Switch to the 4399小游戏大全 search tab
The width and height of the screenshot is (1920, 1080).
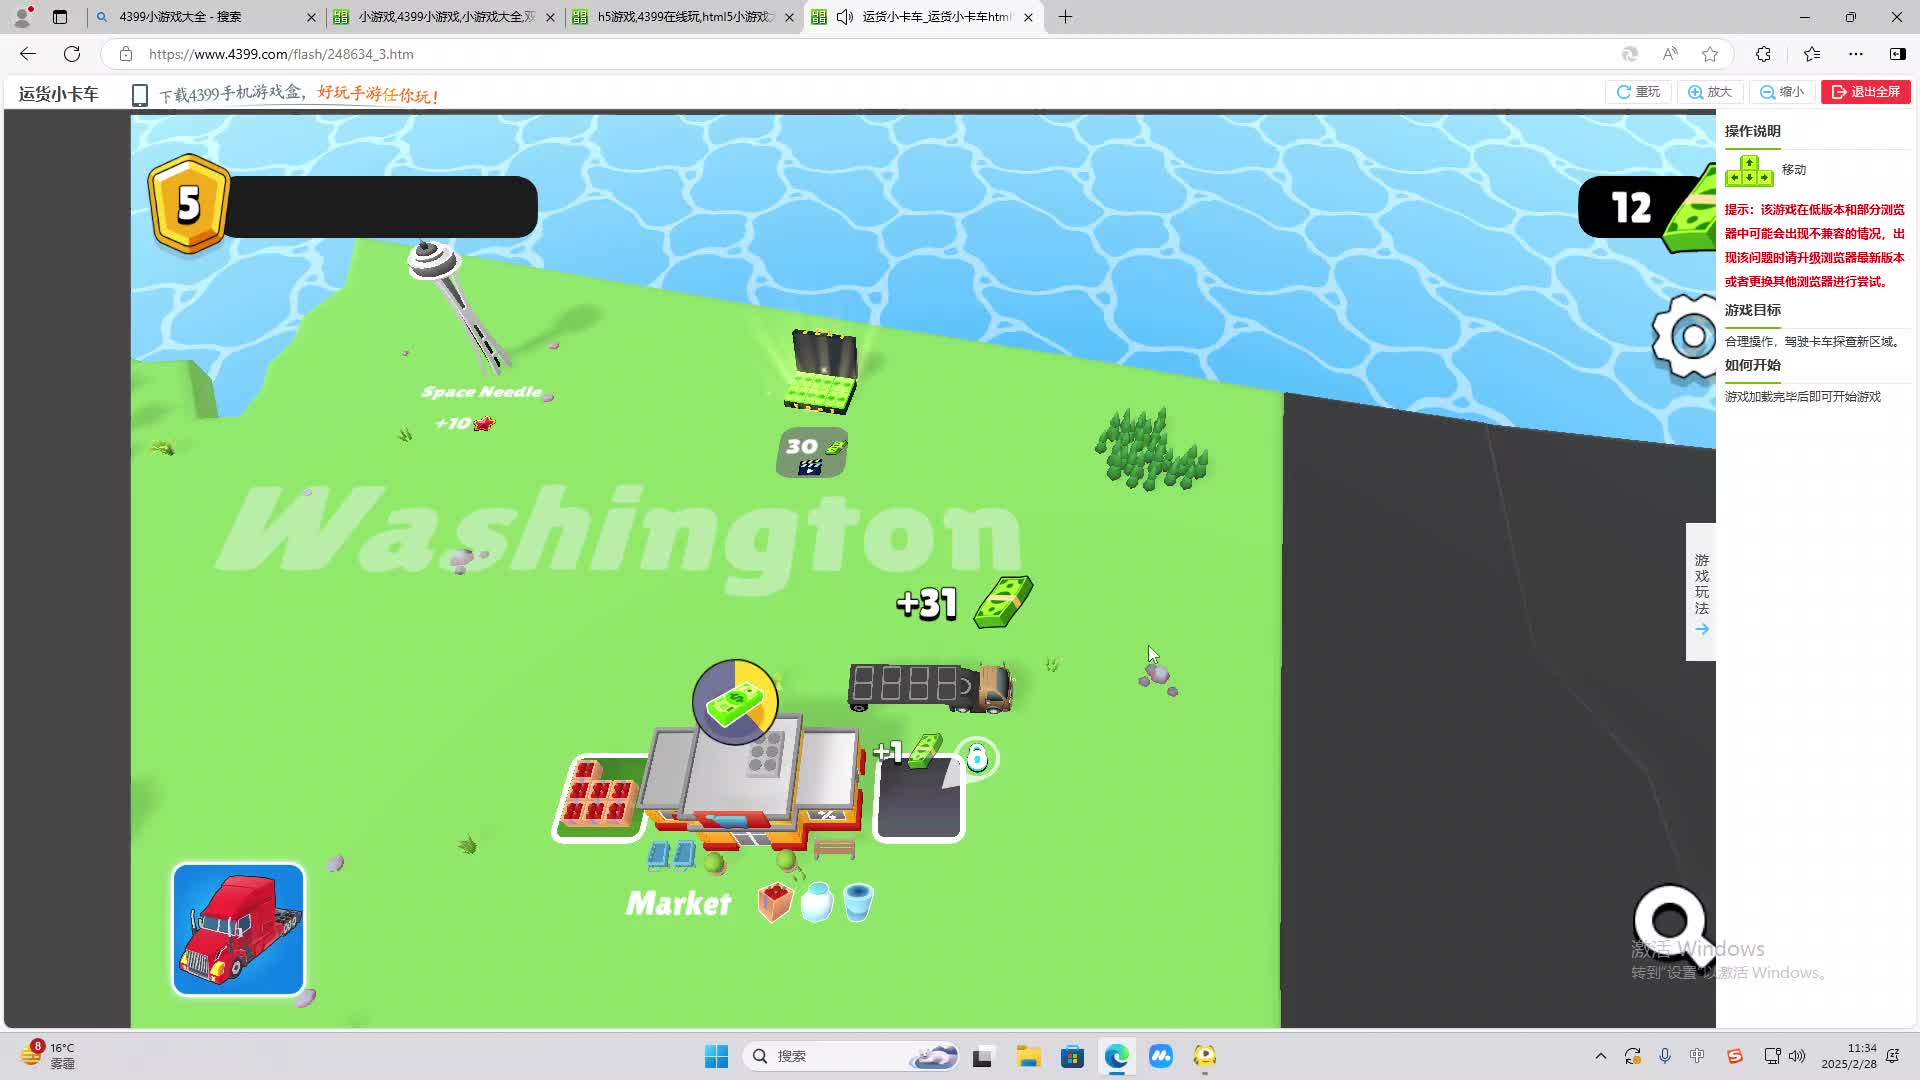click(x=200, y=17)
